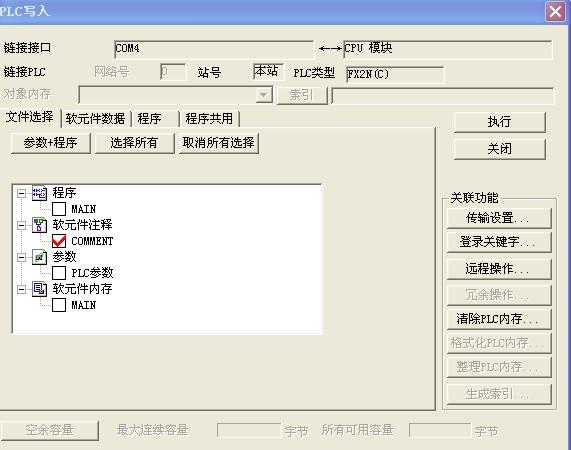The width and height of the screenshot is (571, 450).
Task: Click the 取消所有选择 button
Action: coord(218,143)
